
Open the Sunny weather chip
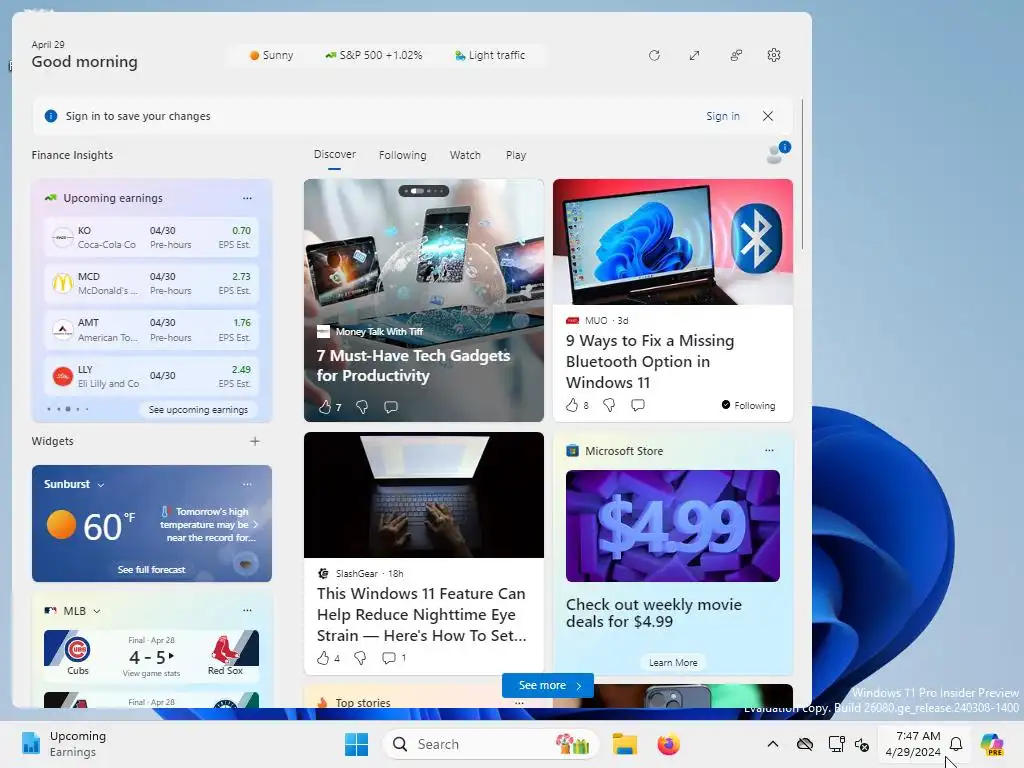[x=271, y=56]
